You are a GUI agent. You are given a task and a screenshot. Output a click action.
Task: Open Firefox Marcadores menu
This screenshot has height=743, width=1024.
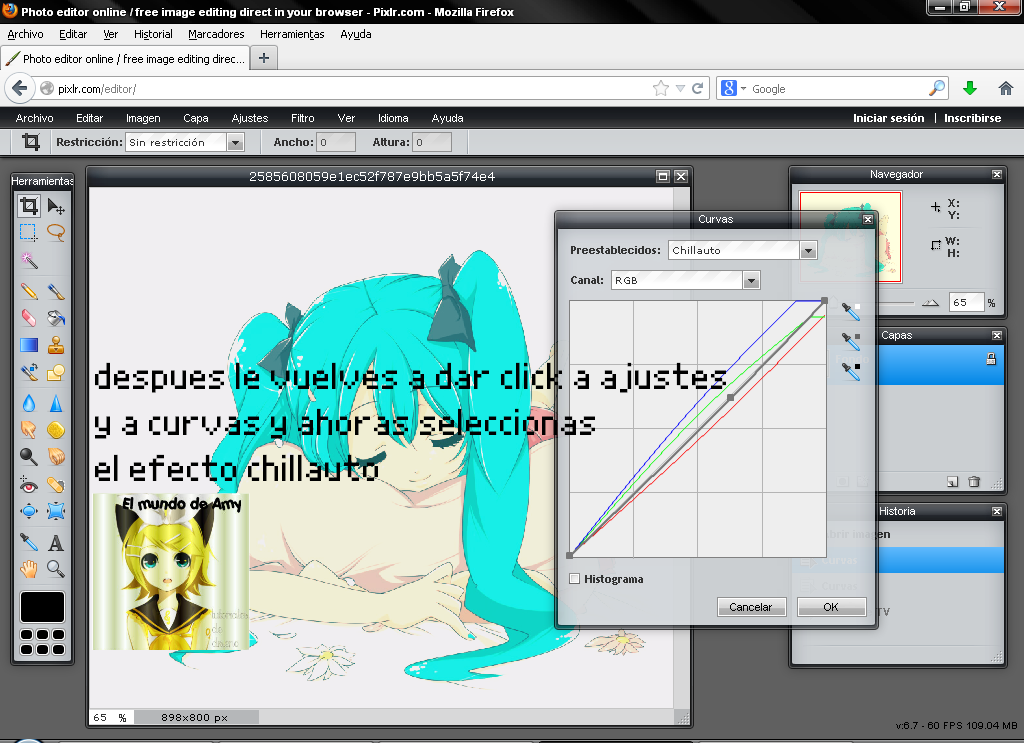216,35
